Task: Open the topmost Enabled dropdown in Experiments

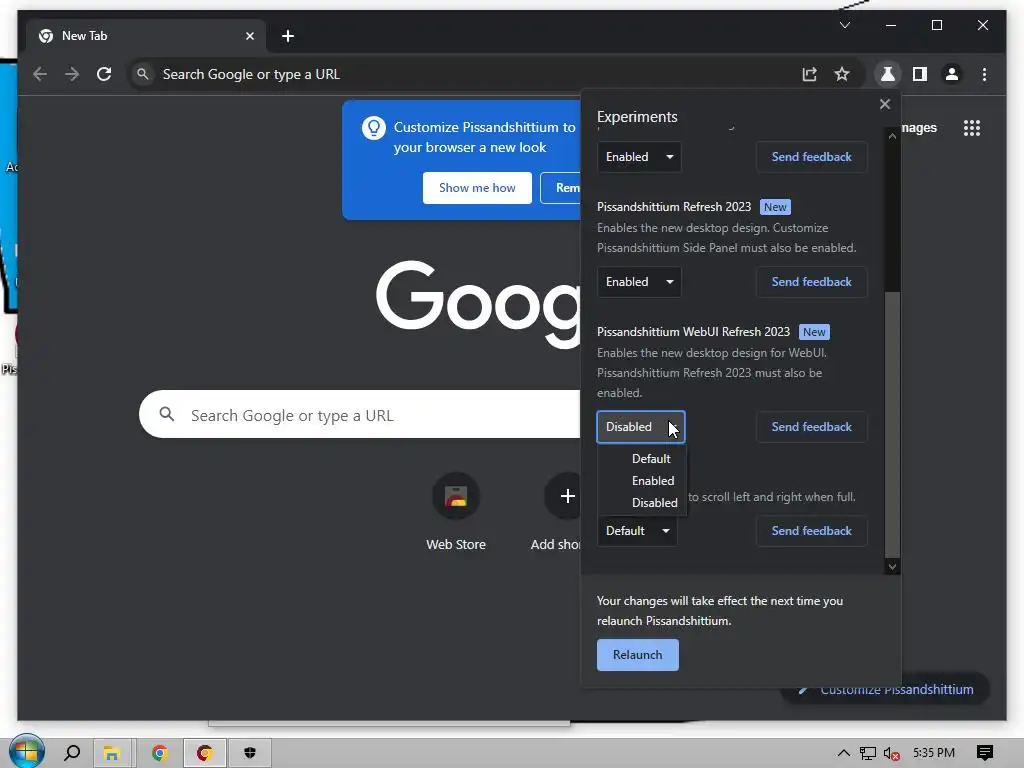Action: (639, 157)
